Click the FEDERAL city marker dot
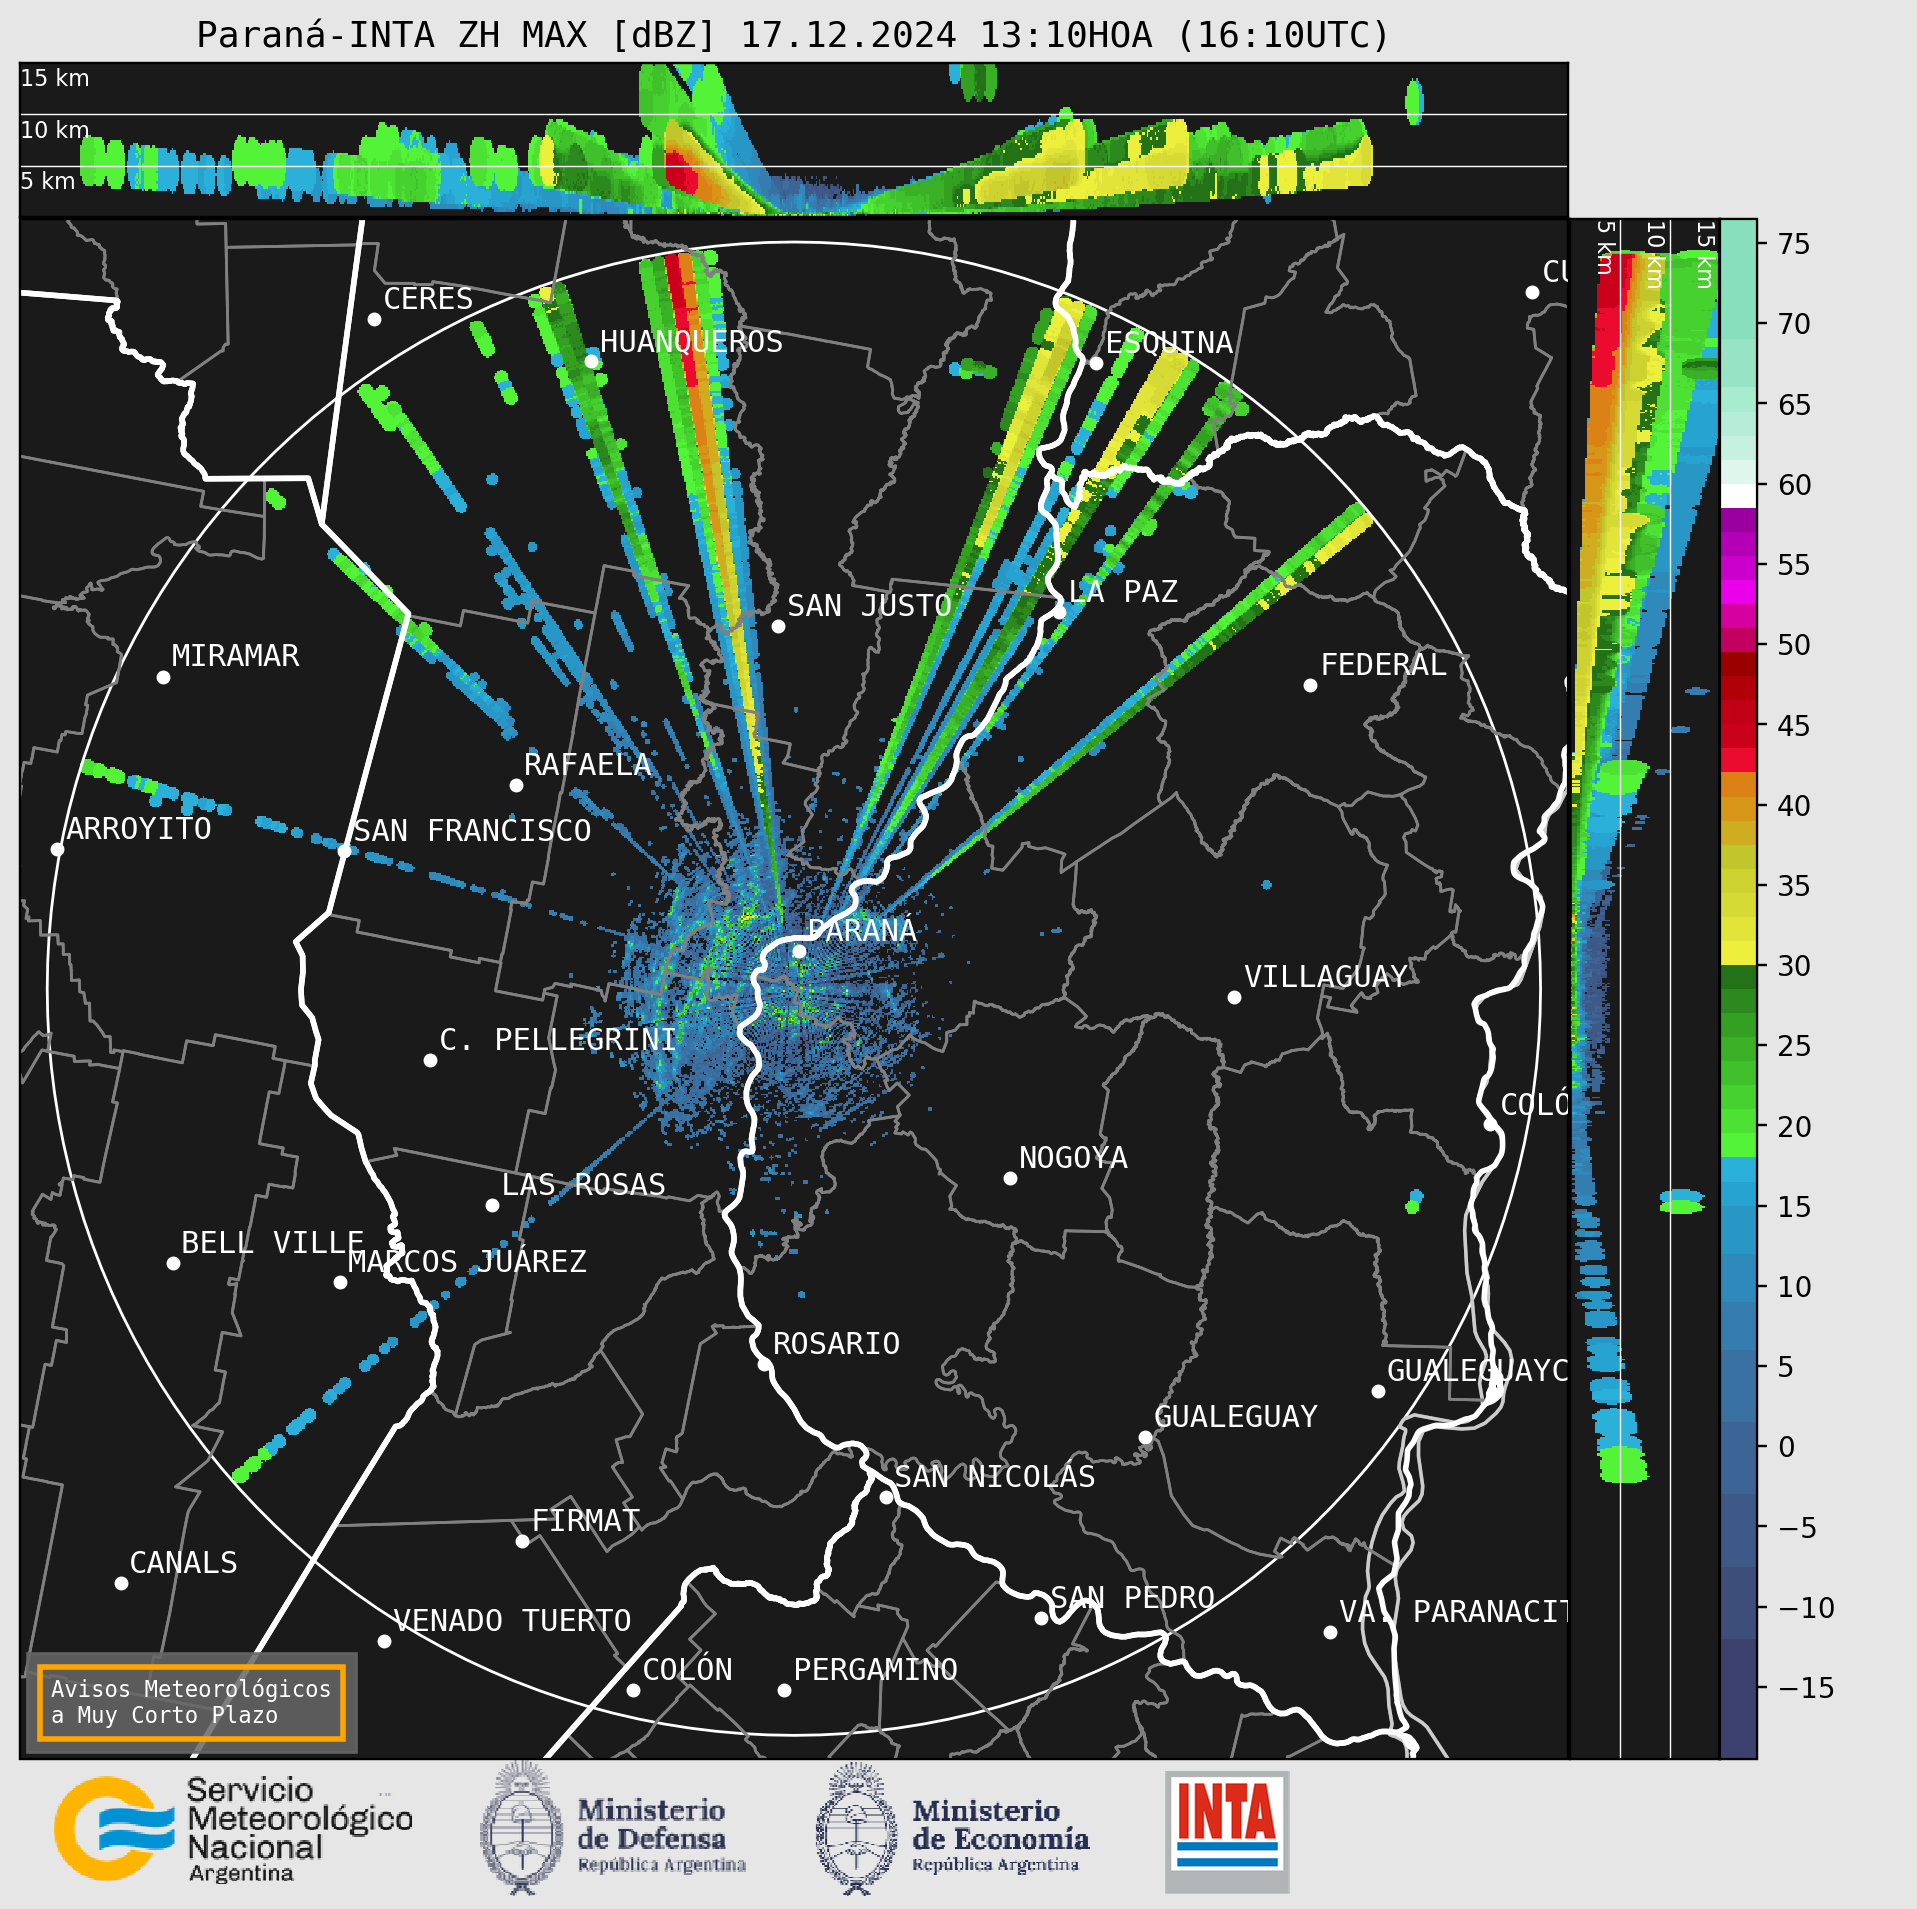Screen dimensions: 1917x1909 click(1310, 685)
